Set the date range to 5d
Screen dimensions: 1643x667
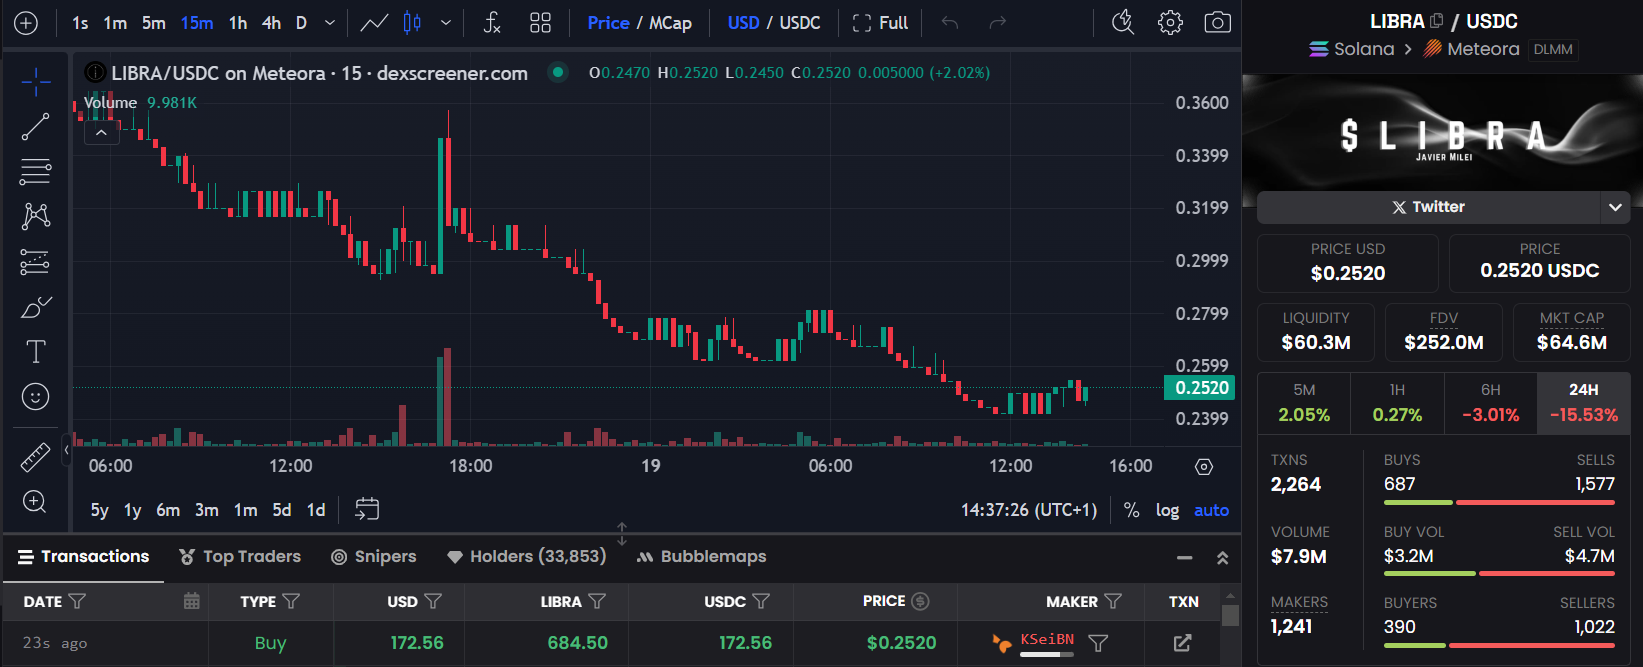282,510
